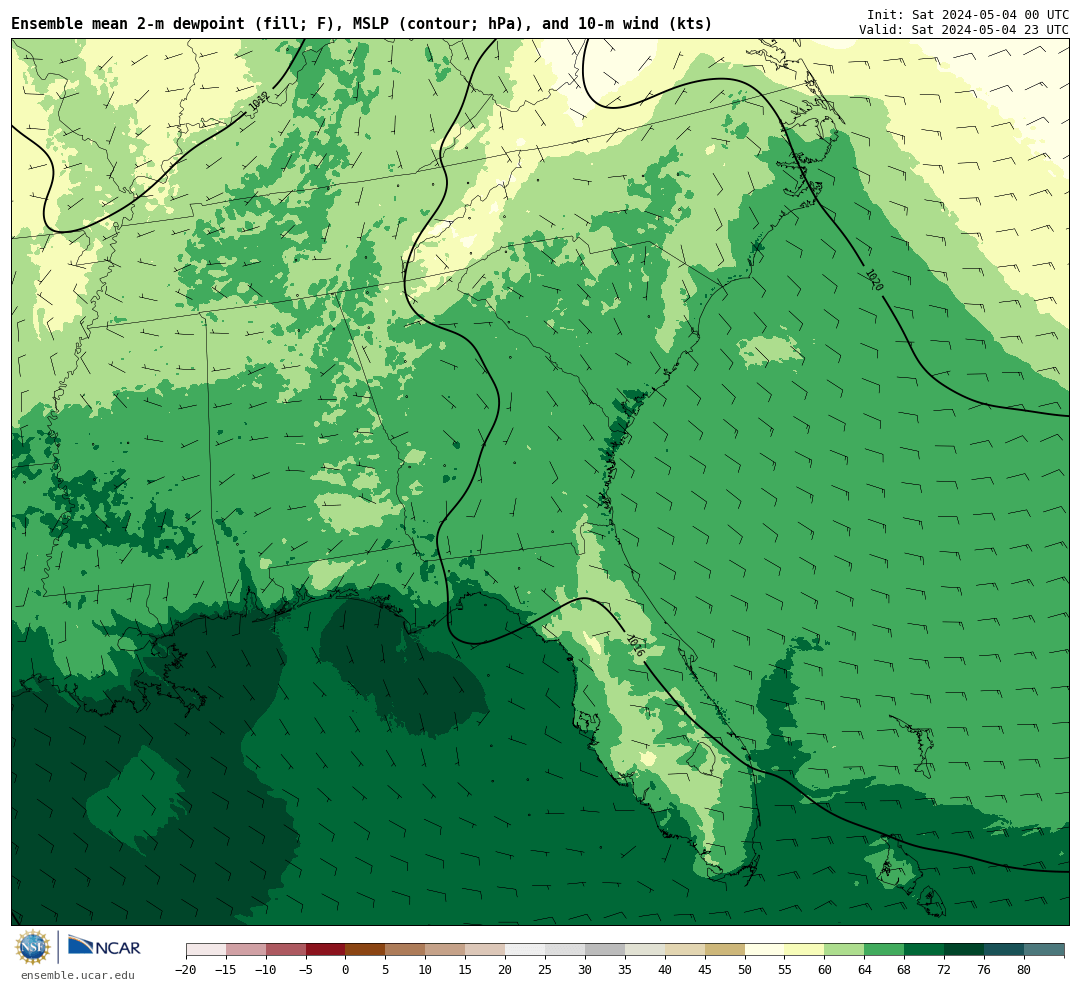Select the 76 to 80 teal swatch
This screenshot has height=988, width=1080.
pyautogui.click(x=1005, y=950)
